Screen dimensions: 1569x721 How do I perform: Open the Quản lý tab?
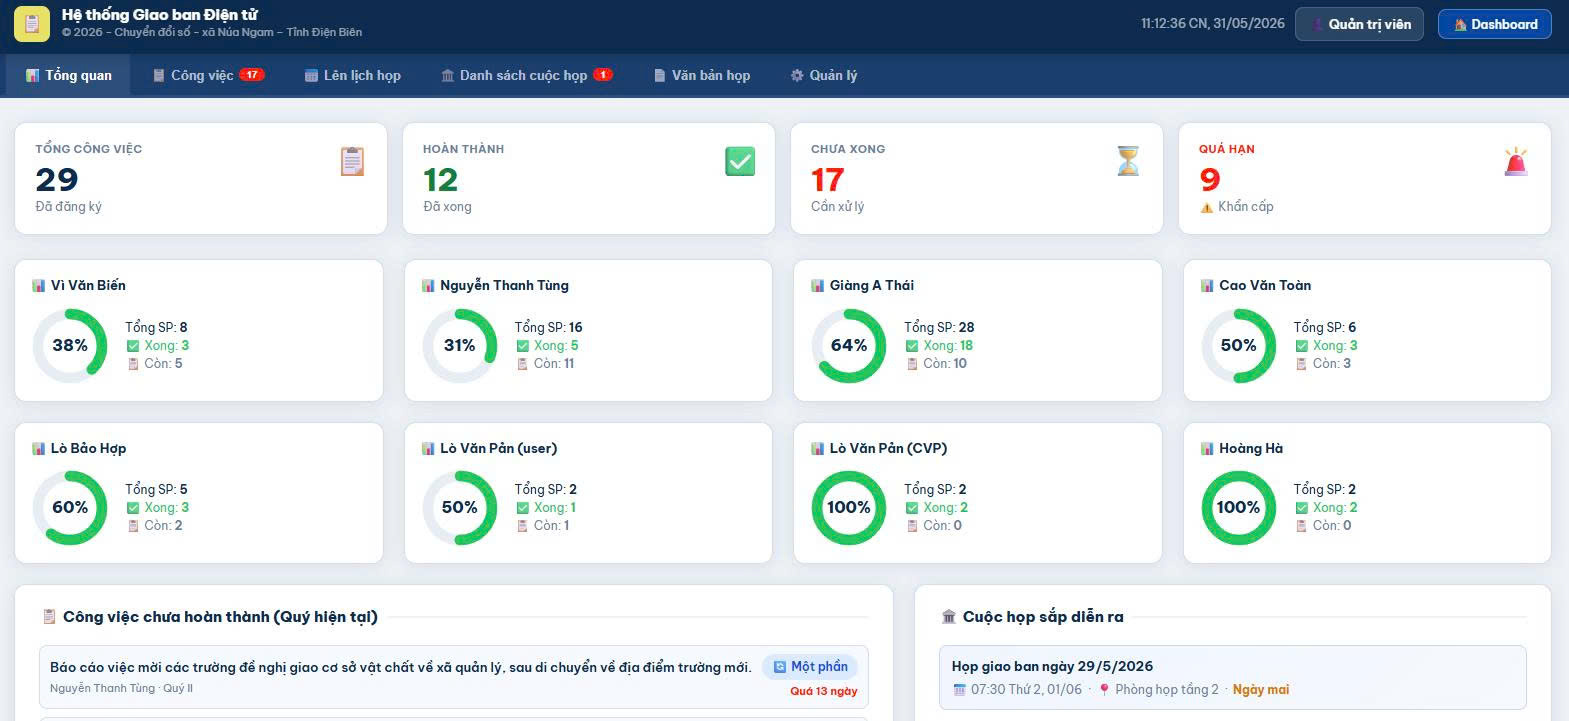[x=823, y=75]
